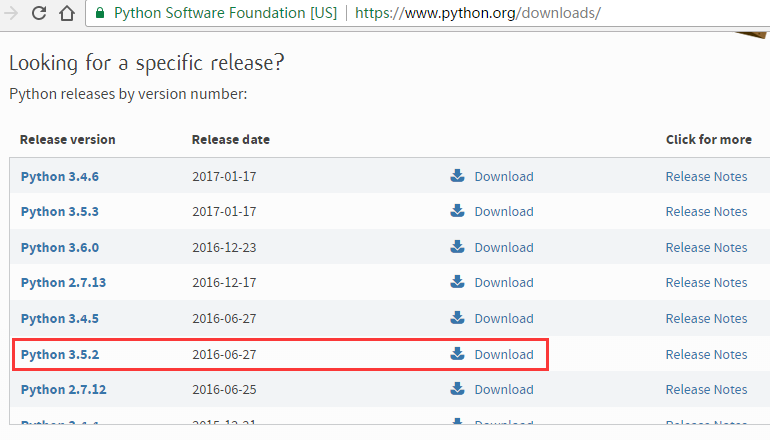770x440 pixels.
Task: Click the 2016-12-23 release date
Action: (224, 248)
